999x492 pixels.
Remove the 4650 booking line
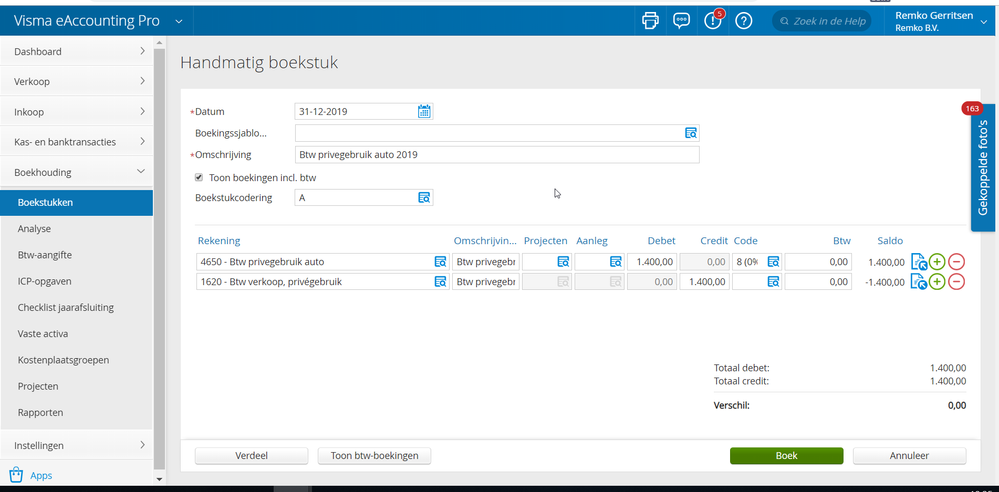pos(956,261)
